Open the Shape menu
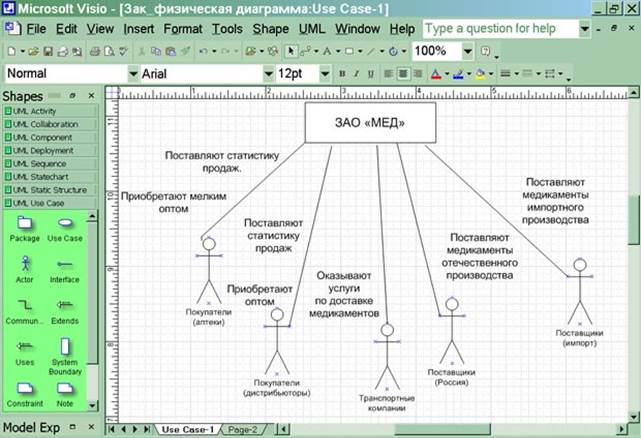Screen dimensions: 641x438 [x=271, y=29]
